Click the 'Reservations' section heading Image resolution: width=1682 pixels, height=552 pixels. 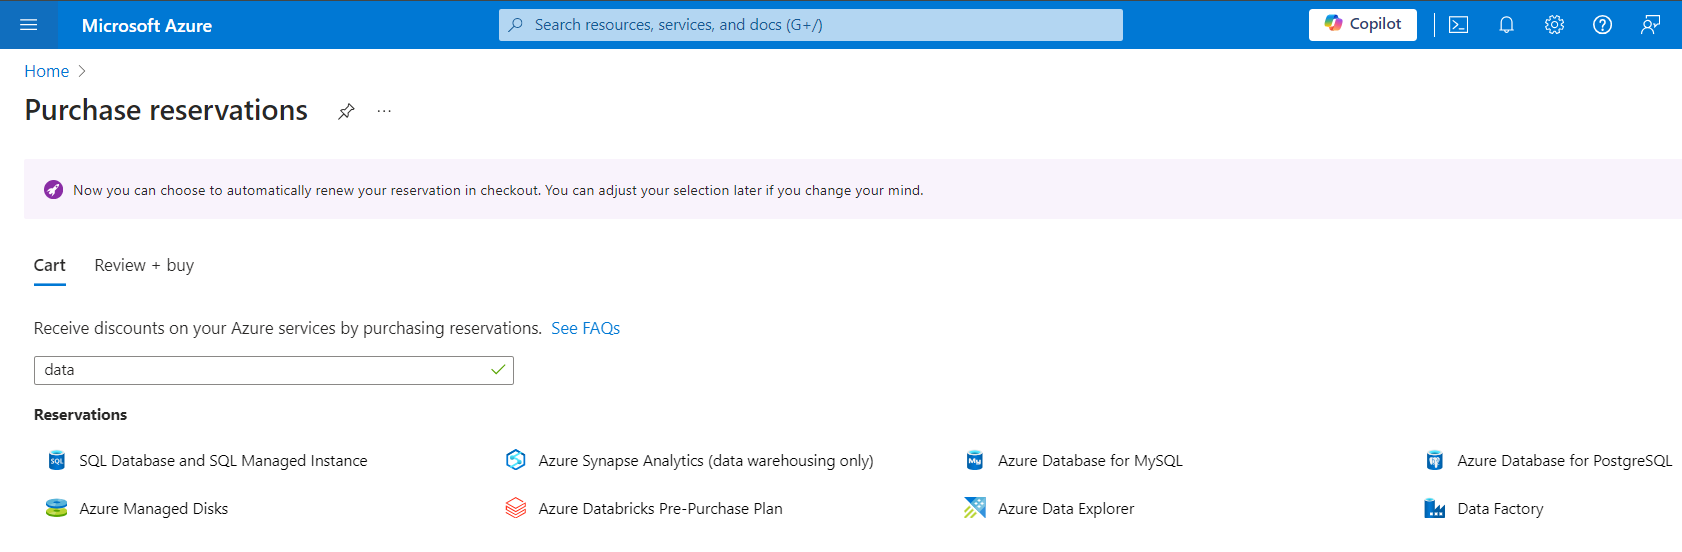pos(80,414)
